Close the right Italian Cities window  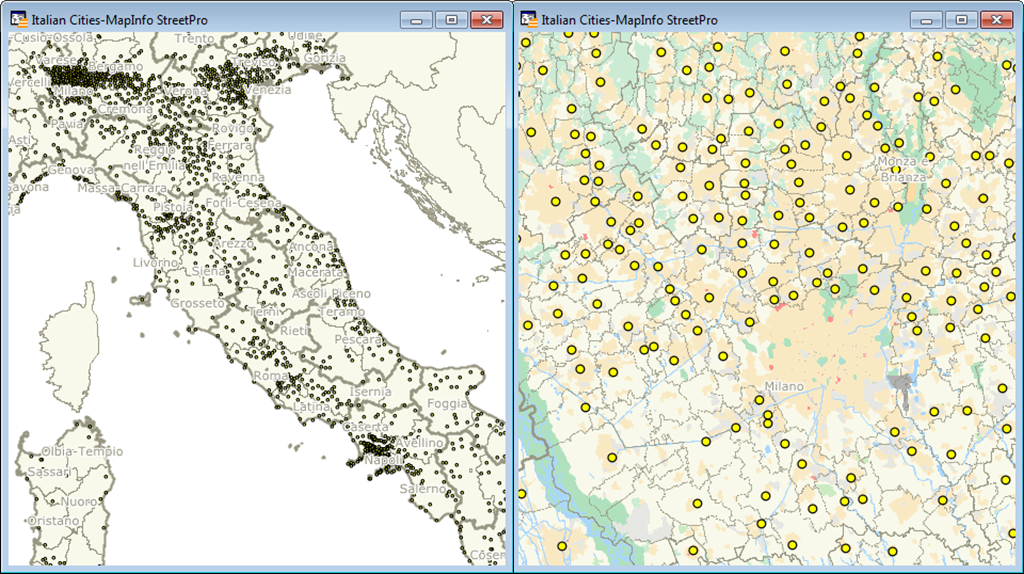click(x=997, y=20)
